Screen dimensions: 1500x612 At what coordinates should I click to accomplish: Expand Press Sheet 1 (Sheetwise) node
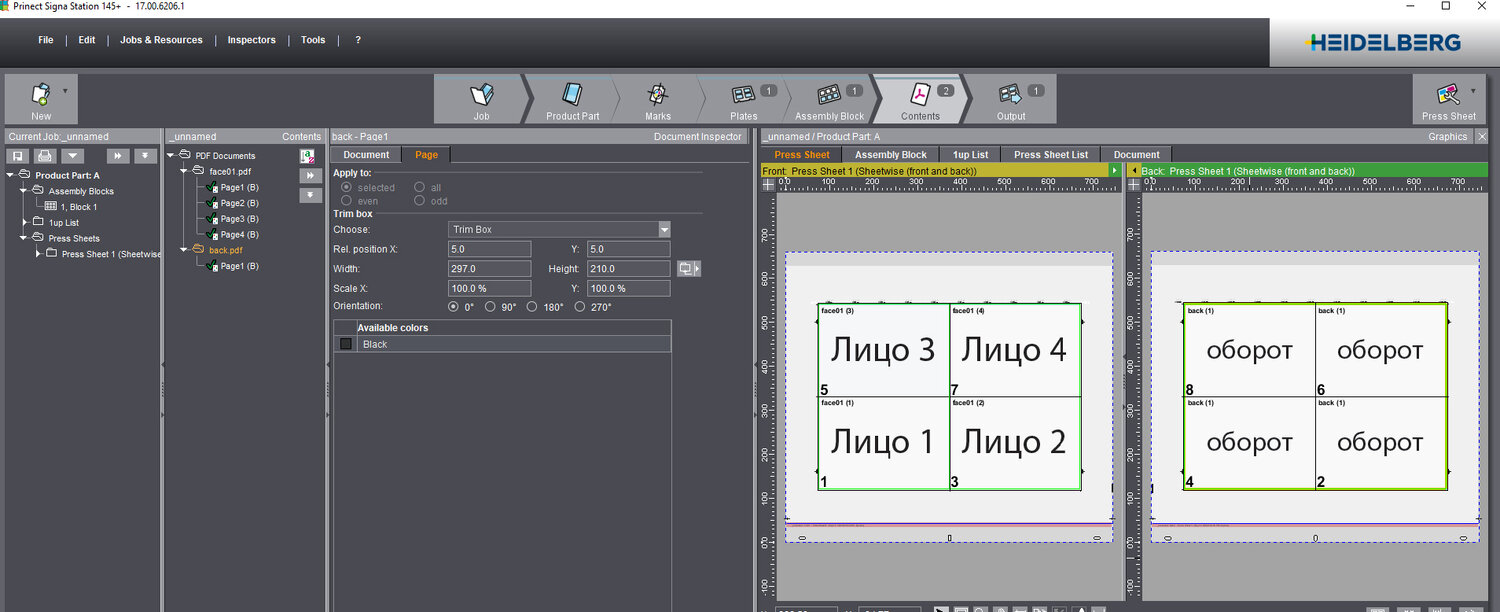(38, 254)
